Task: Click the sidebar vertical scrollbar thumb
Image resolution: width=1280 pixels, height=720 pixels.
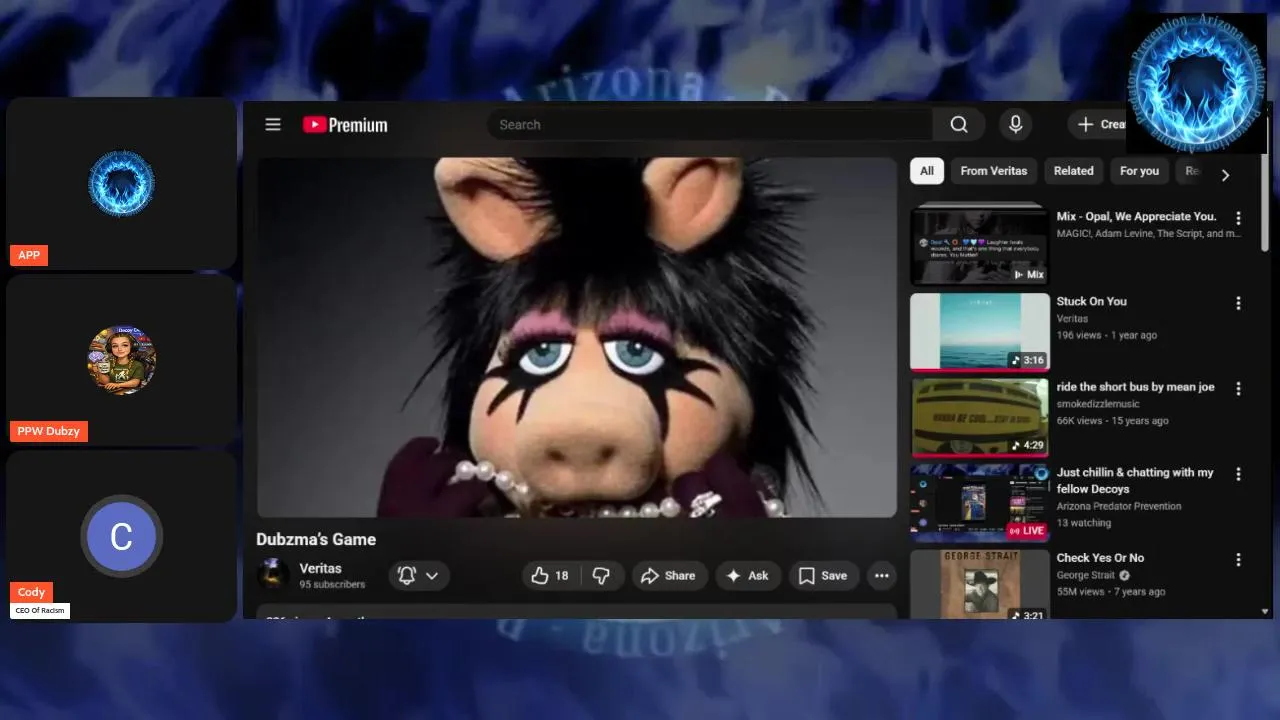Action: (1265, 200)
